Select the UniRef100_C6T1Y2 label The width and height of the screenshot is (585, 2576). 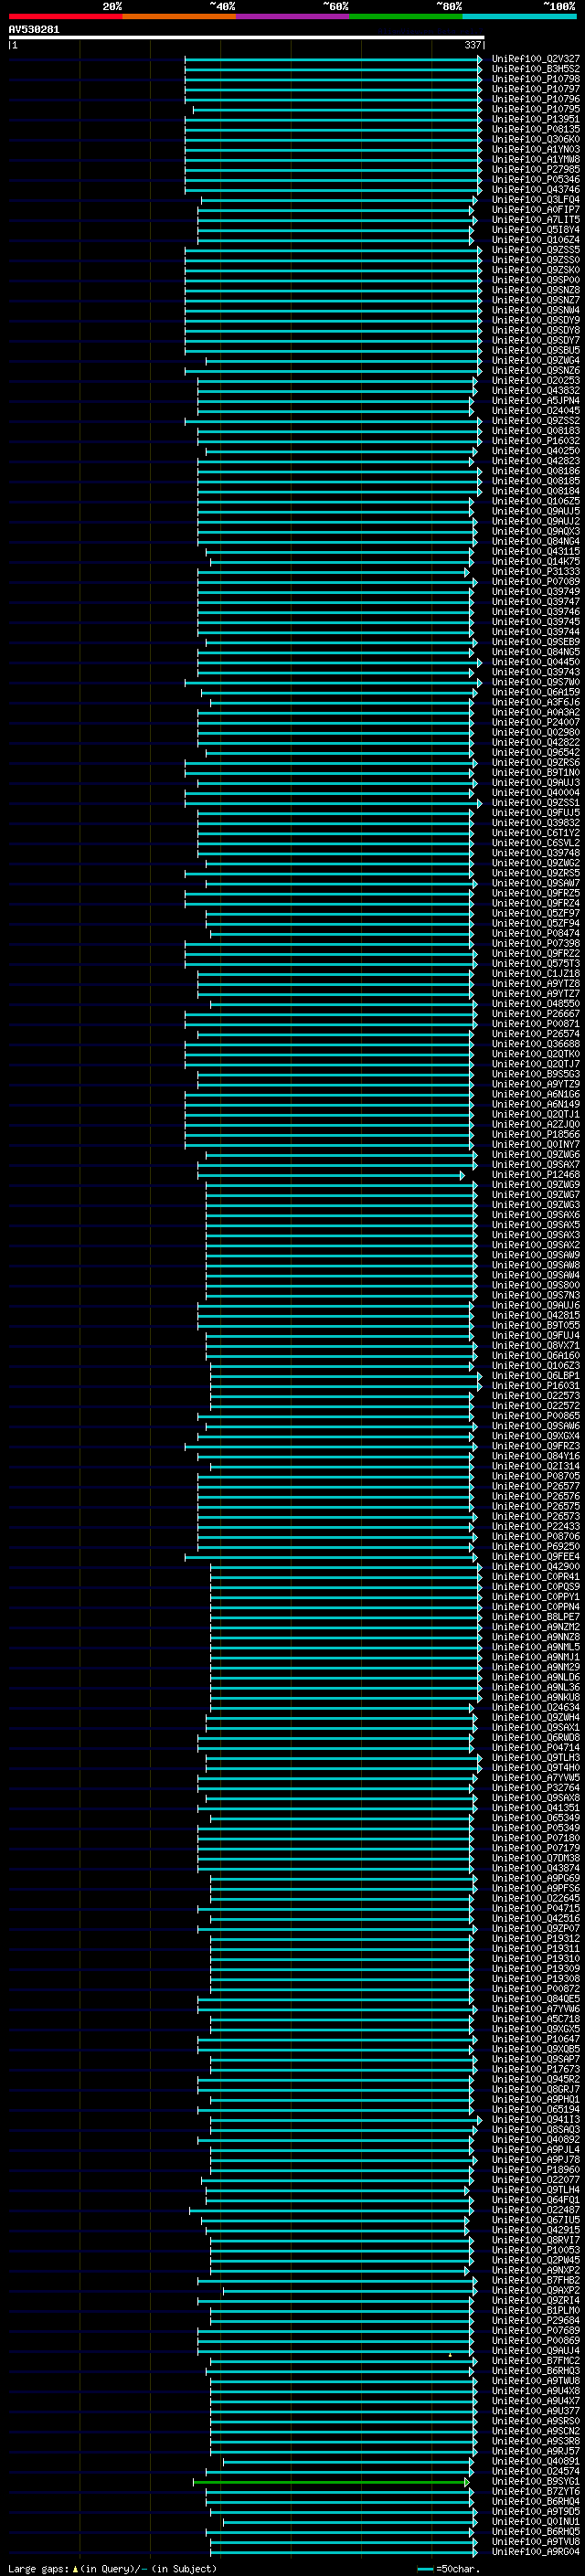(x=536, y=833)
